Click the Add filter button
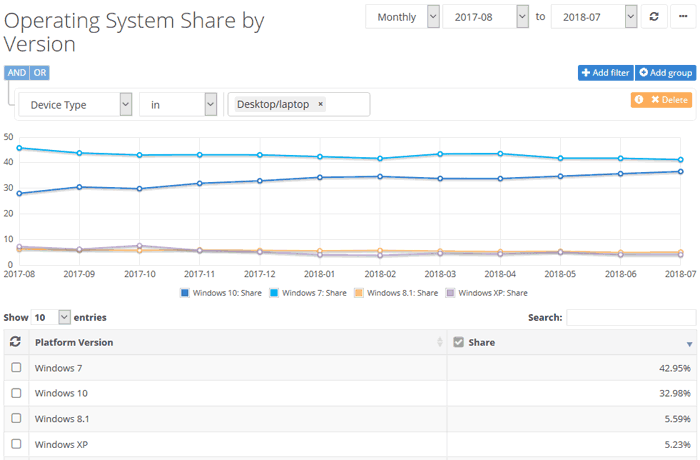Image resolution: width=700 pixels, height=460 pixels. coord(605,73)
